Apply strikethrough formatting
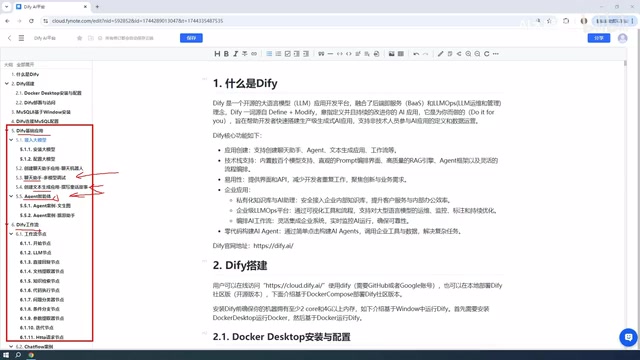Screen dimensions: 640x360 click(244, 54)
